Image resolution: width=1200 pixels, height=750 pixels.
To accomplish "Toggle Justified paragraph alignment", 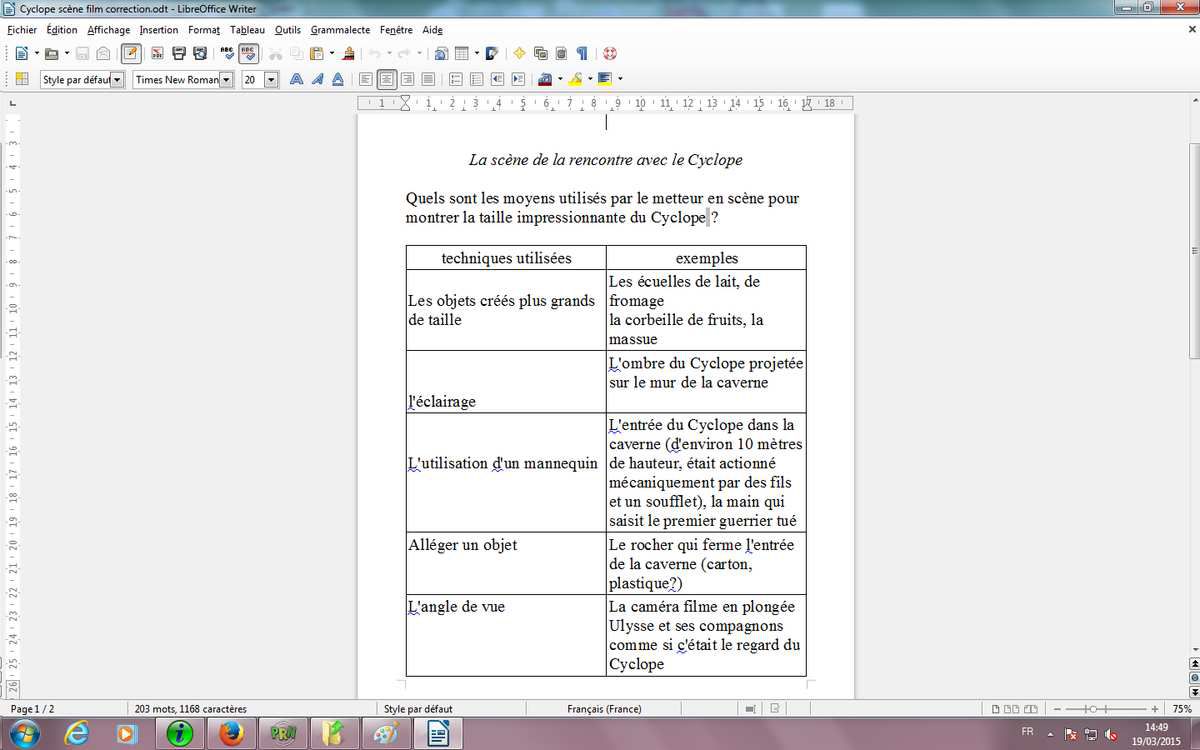I will pos(428,79).
